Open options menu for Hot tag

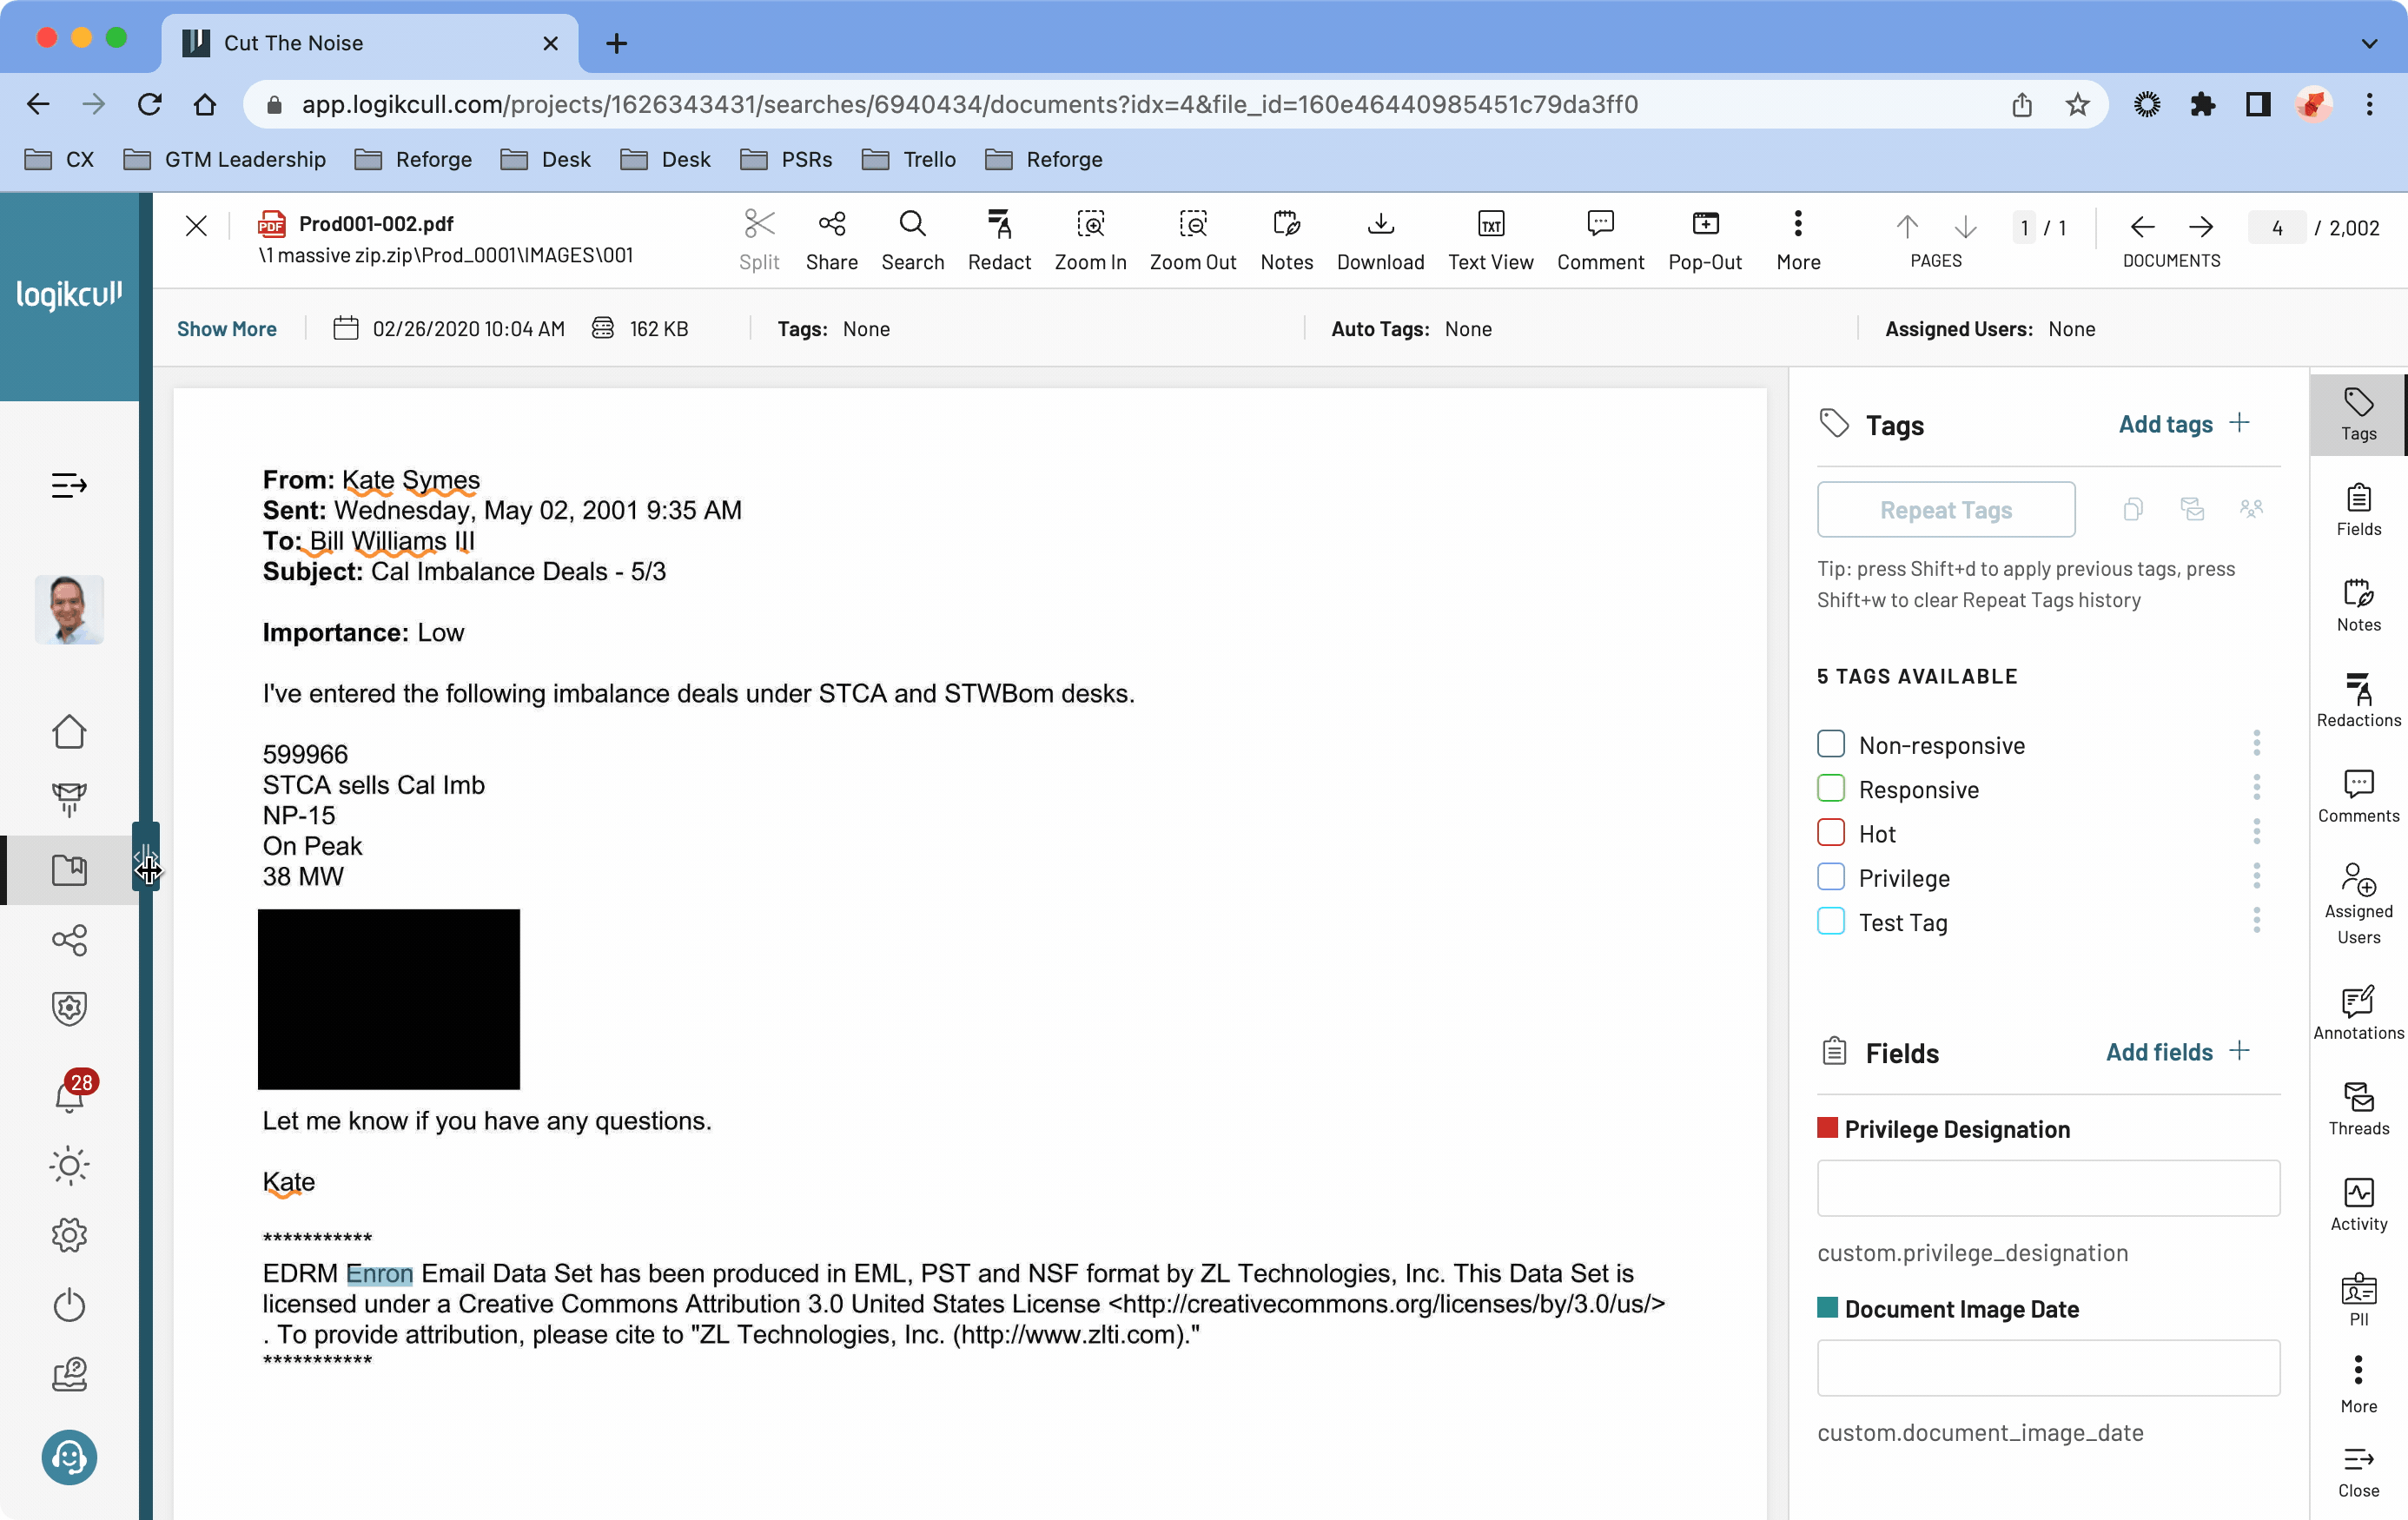point(2256,832)
